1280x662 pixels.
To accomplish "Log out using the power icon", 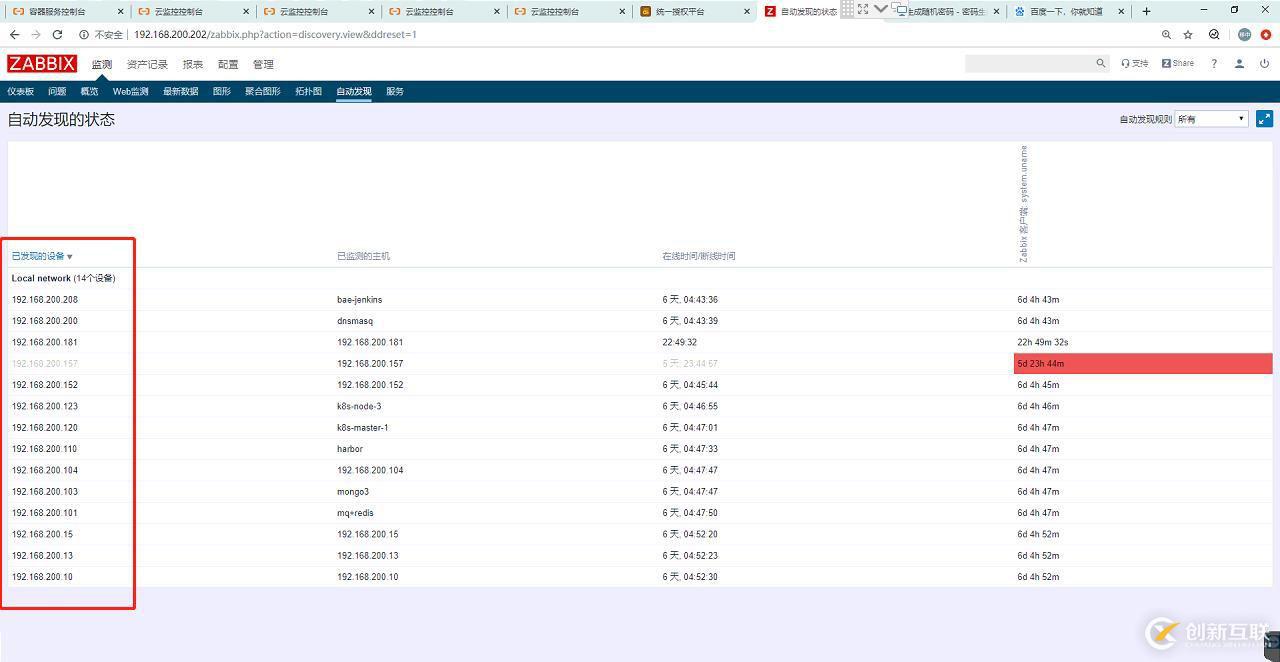I will pyautogui.click(x=1263, y=63).
